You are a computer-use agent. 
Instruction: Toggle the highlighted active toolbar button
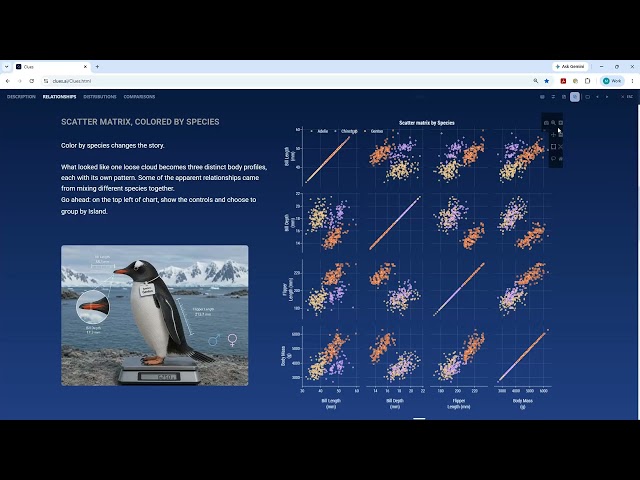pos(575,97)
